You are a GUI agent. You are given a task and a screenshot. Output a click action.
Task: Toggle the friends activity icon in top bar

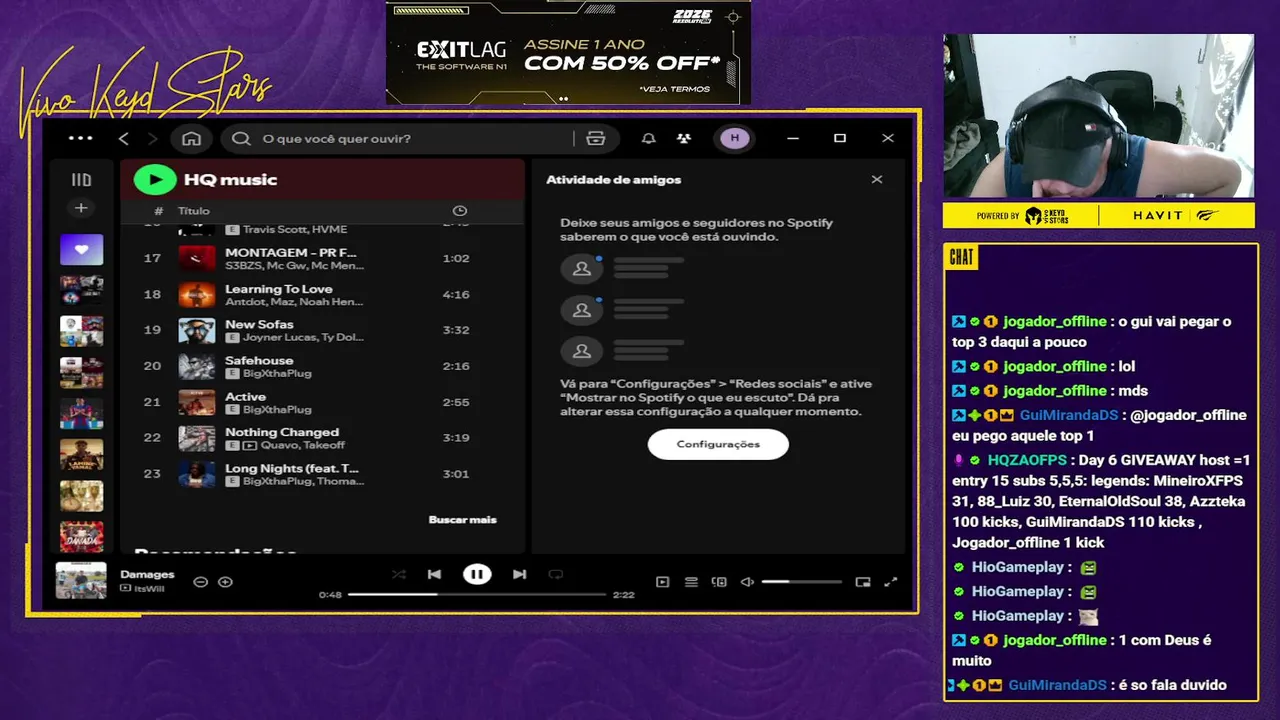pos(684,138)
